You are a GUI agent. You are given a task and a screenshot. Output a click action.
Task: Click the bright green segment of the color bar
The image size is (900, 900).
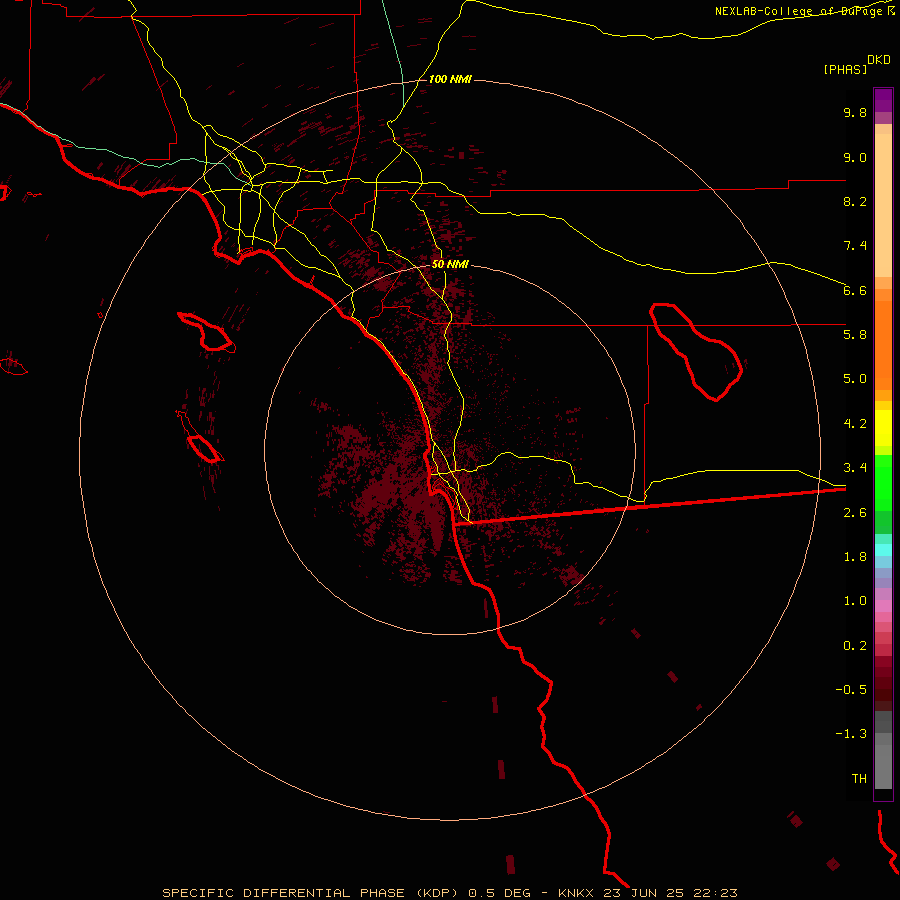coord(883,483)
